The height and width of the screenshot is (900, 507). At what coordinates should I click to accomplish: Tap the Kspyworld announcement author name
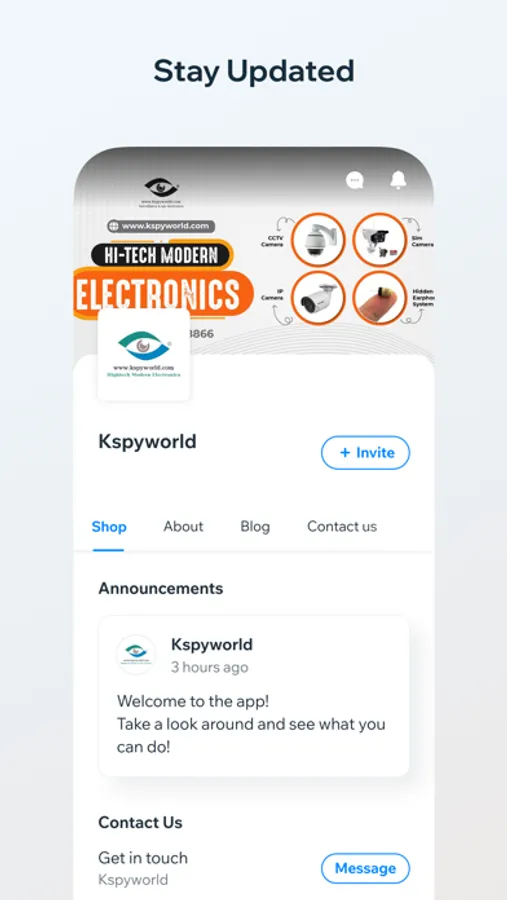point(212,645)
